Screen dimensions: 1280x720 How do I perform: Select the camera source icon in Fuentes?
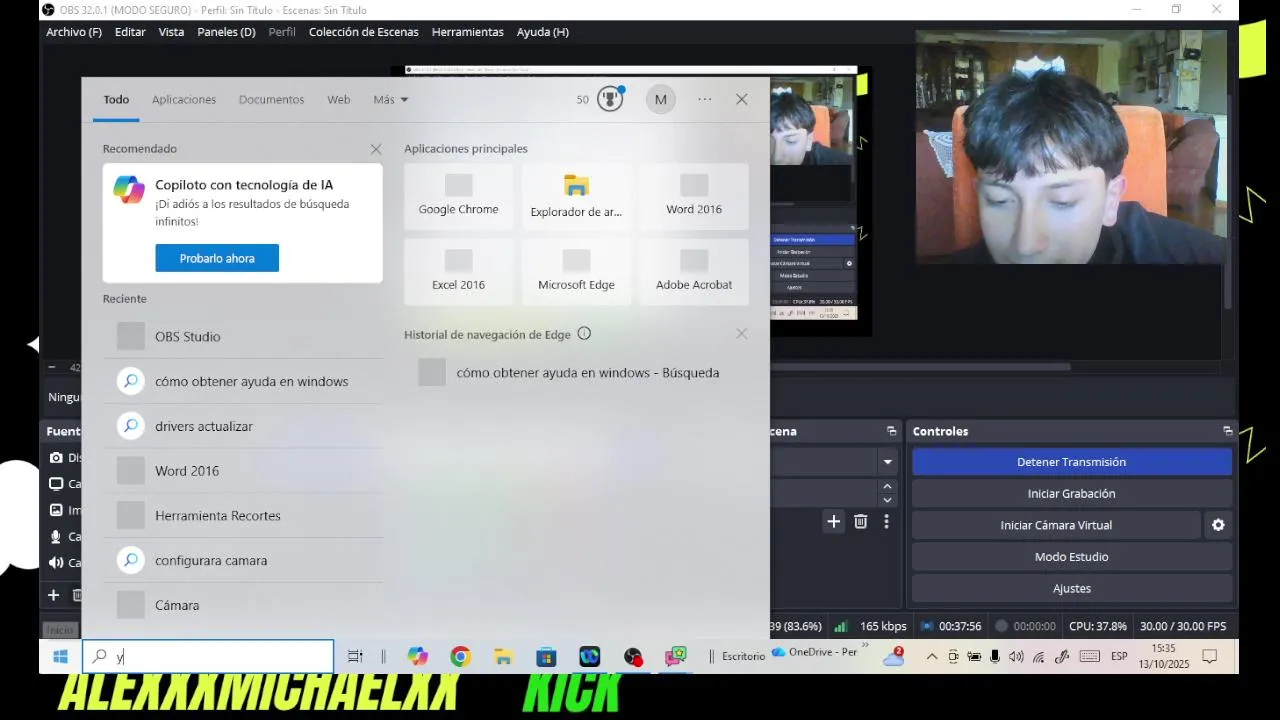57,458
